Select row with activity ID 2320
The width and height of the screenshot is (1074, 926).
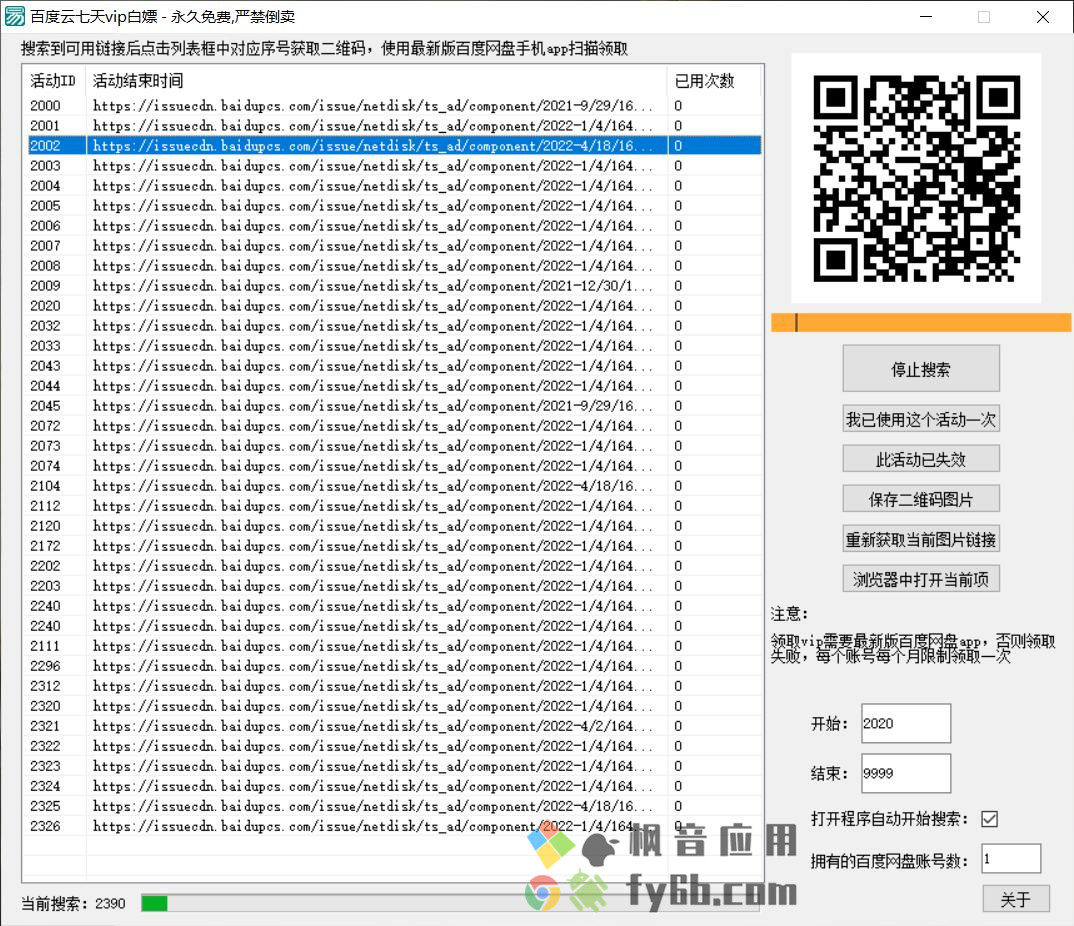pyautogui.click(x=394, y=705)
